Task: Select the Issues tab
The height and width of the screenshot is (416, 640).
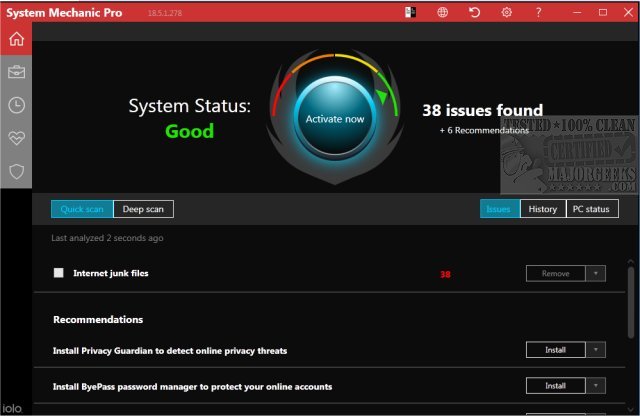Action: [x=500, y=209]
